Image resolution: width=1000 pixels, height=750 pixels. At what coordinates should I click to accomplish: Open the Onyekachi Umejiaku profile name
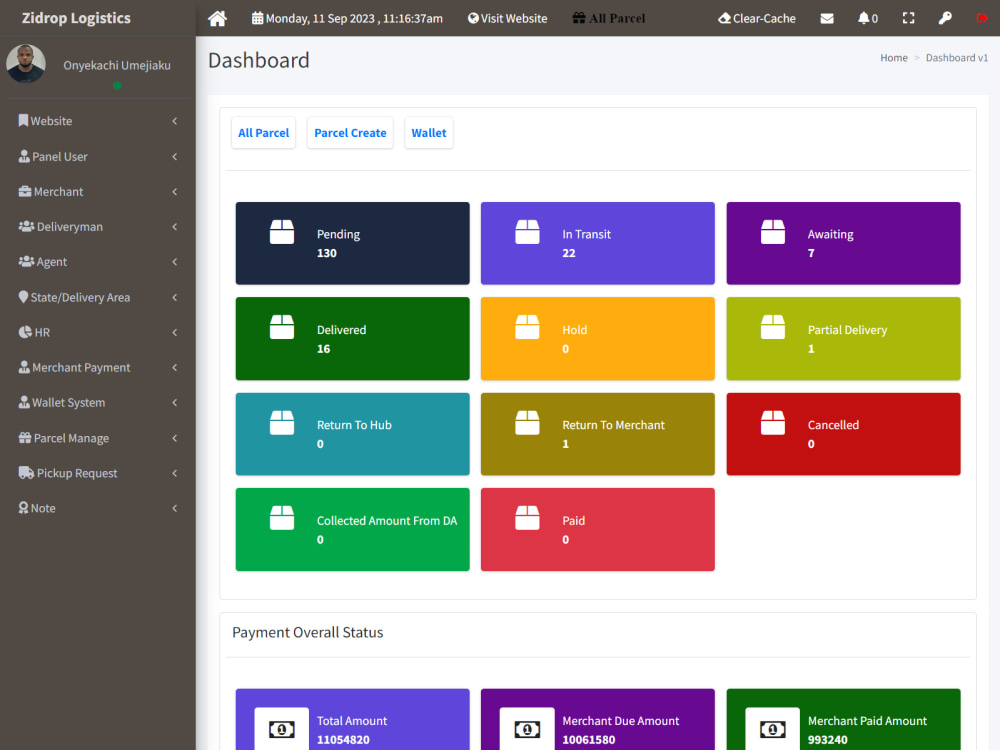point(117,65)
